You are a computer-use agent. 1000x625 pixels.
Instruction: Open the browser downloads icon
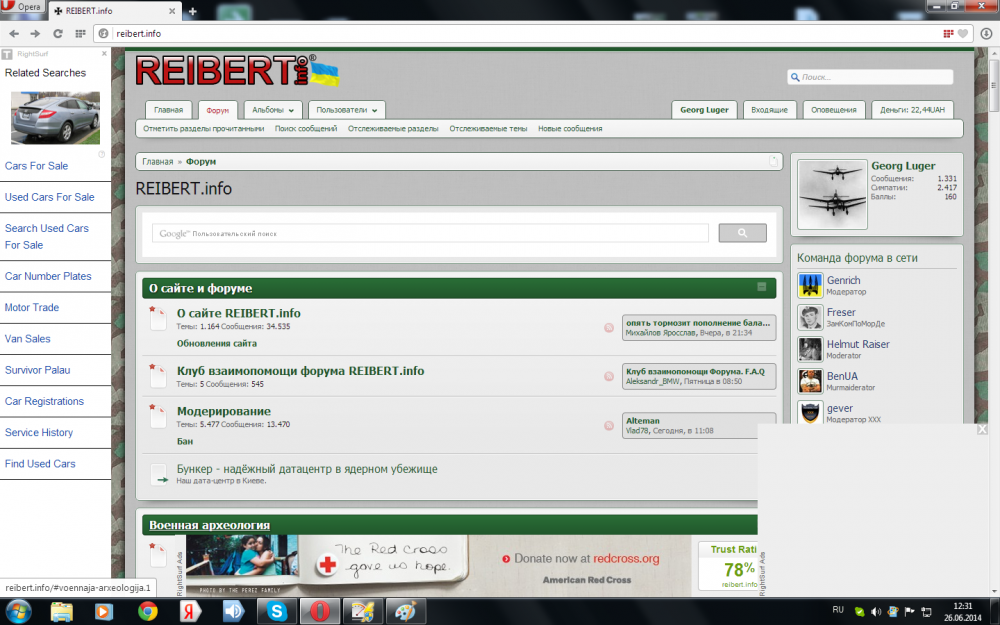(986, 33)
